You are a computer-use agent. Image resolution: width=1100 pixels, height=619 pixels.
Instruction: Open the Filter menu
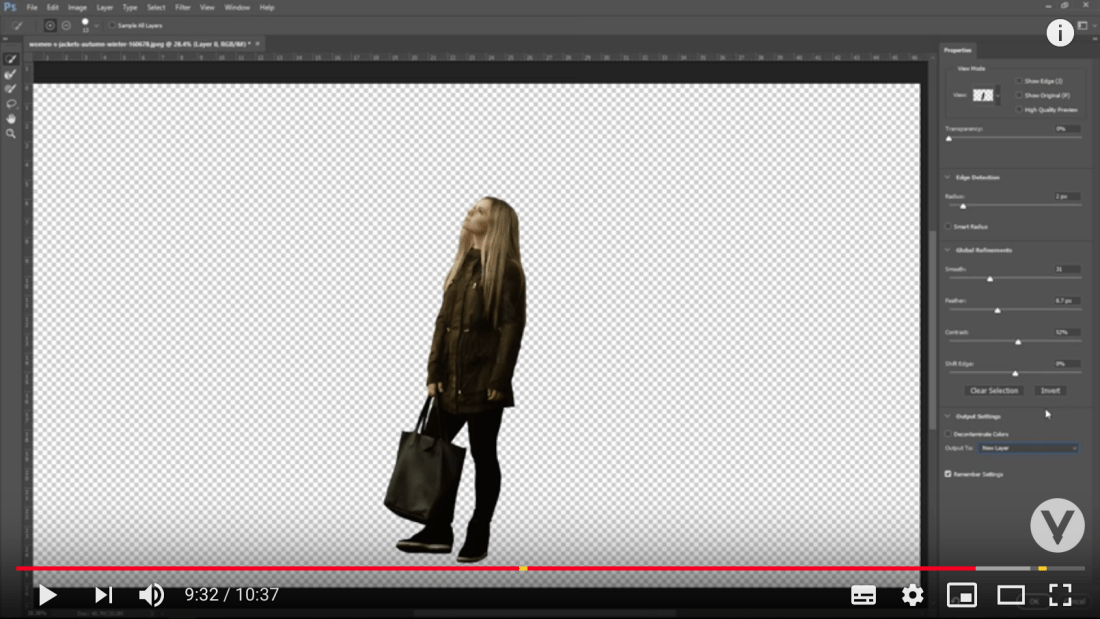[x=183, y=7]
